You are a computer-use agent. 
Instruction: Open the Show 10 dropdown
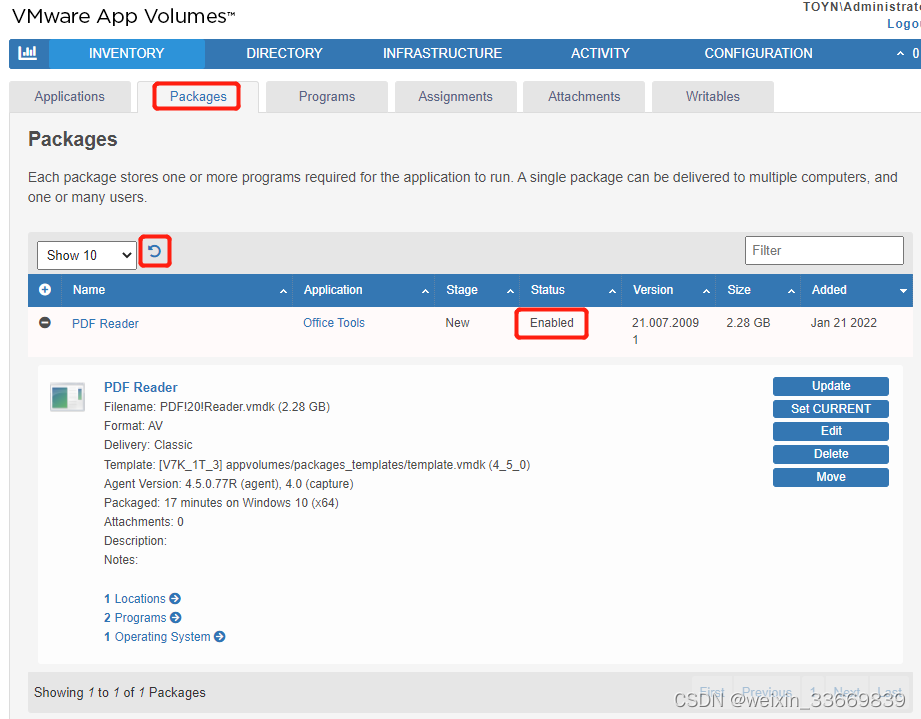87,255
